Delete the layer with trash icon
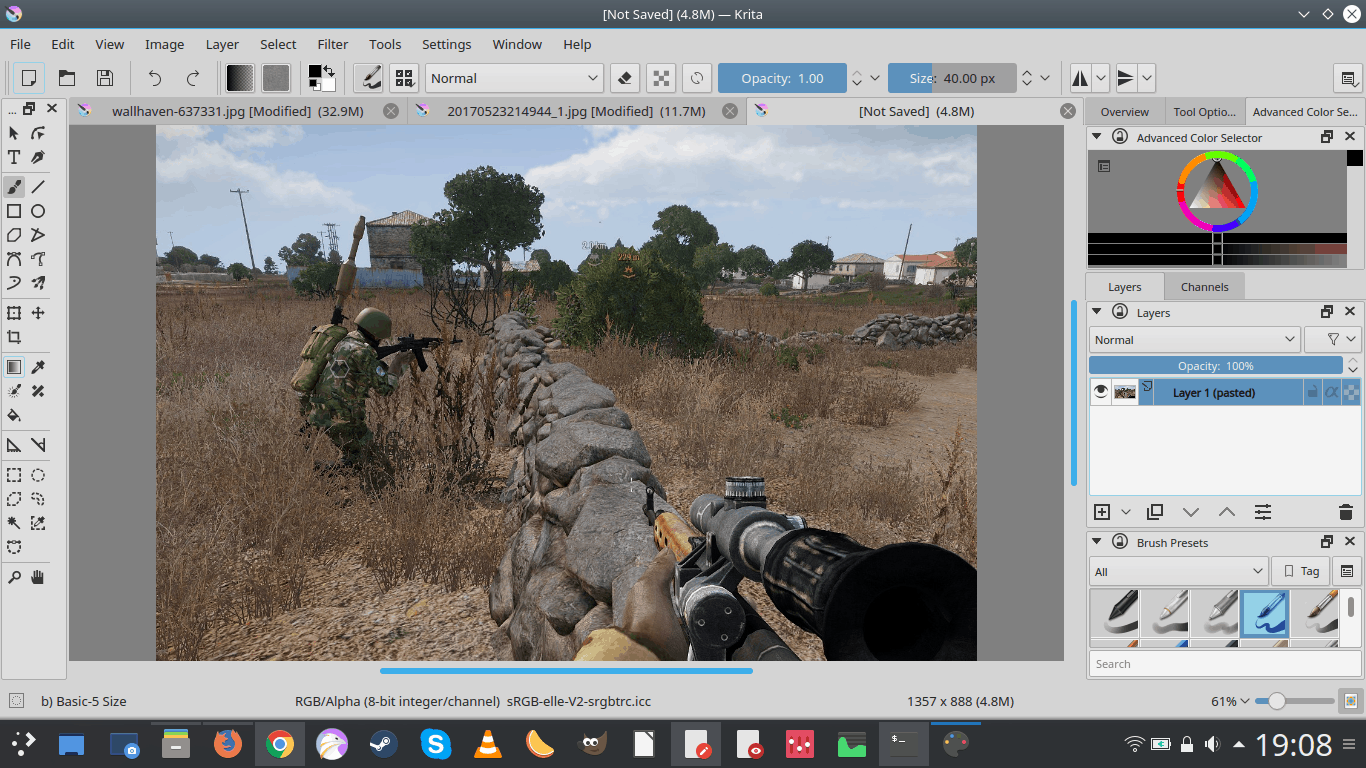The height and width of the screenshot is (768, 1366). point(1345,512)
